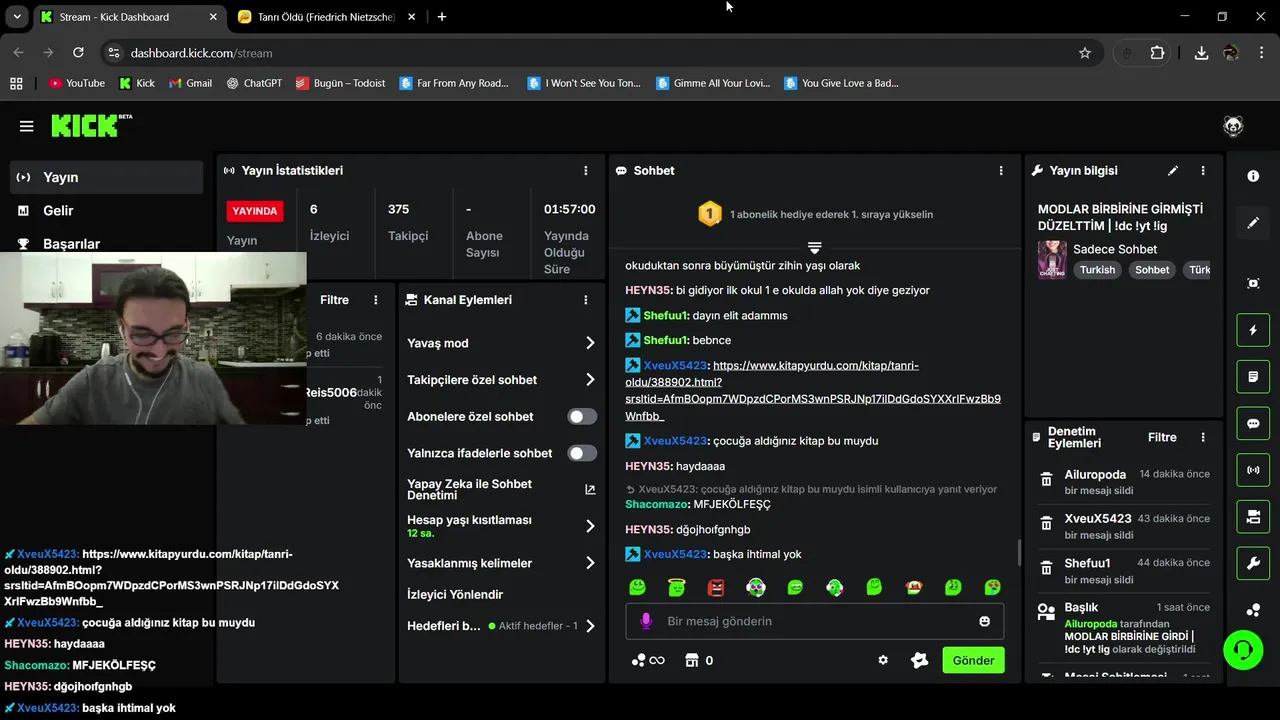Click the note document icon in sidebar

pos(1253,377)
